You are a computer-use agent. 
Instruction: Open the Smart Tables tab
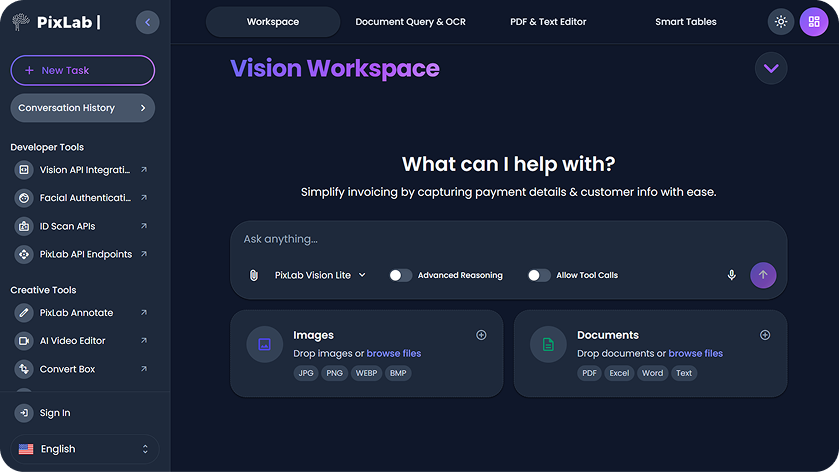(x=685, y=22)
